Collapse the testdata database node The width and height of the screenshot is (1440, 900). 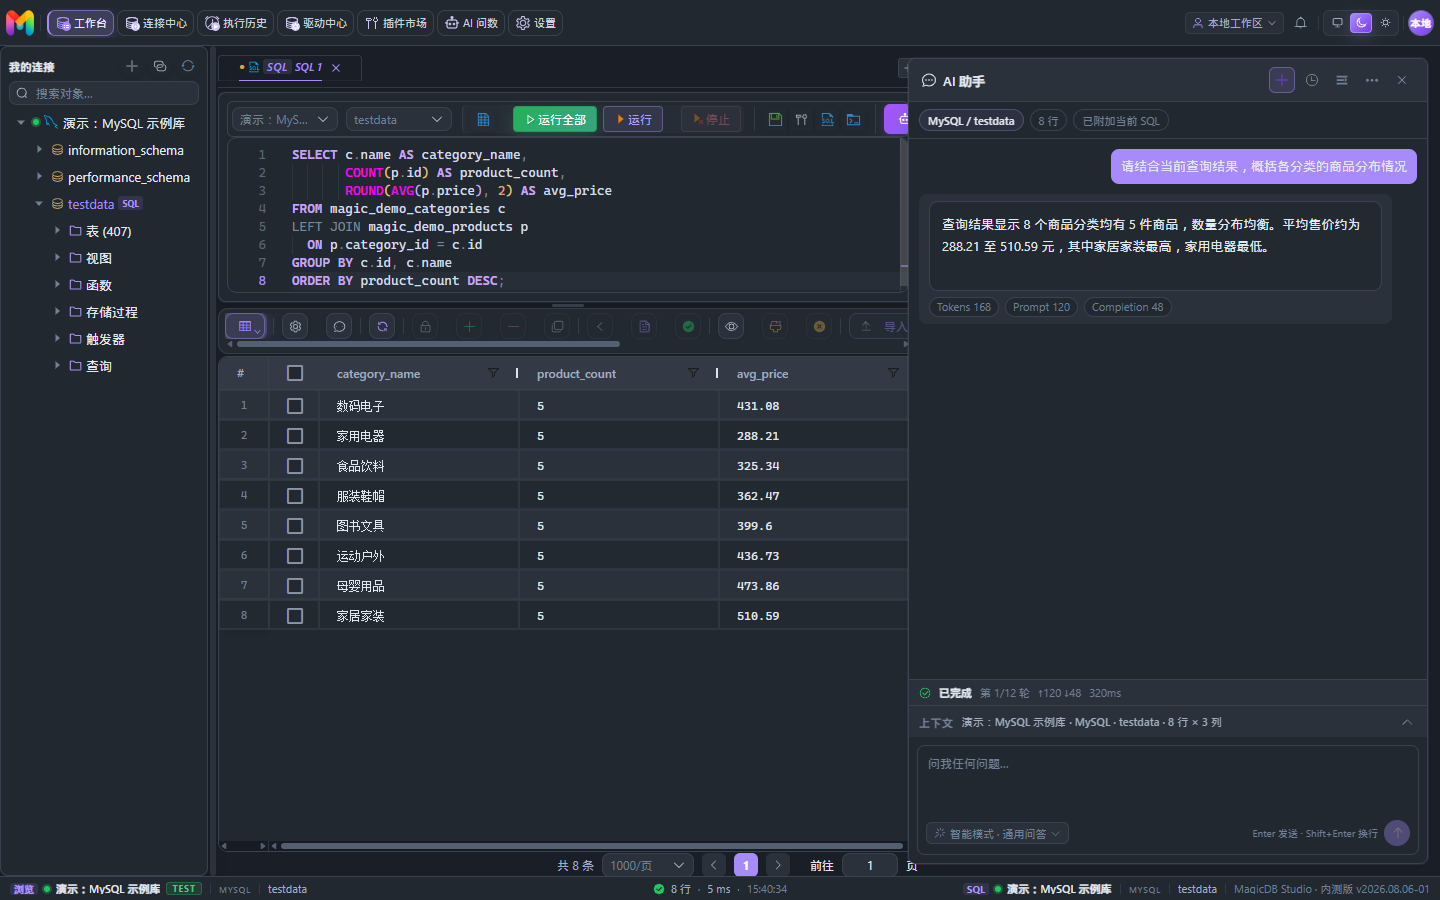(x=39, y=204)
